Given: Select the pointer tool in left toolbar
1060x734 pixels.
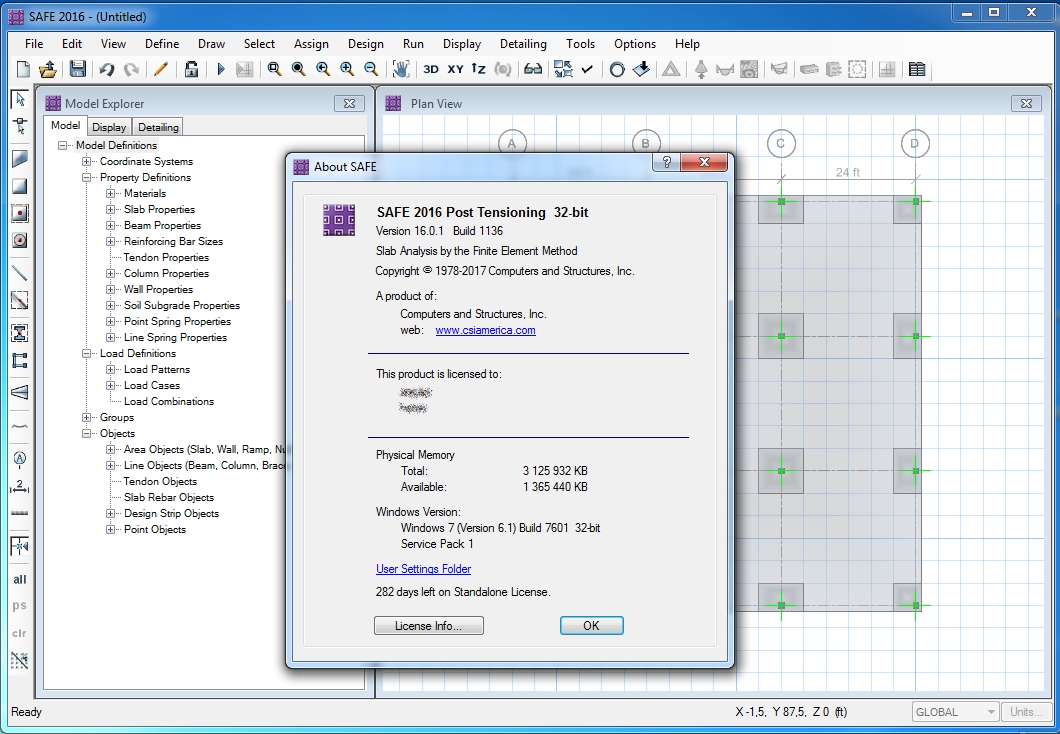Looking at the screenshot, I should point(20,99).
